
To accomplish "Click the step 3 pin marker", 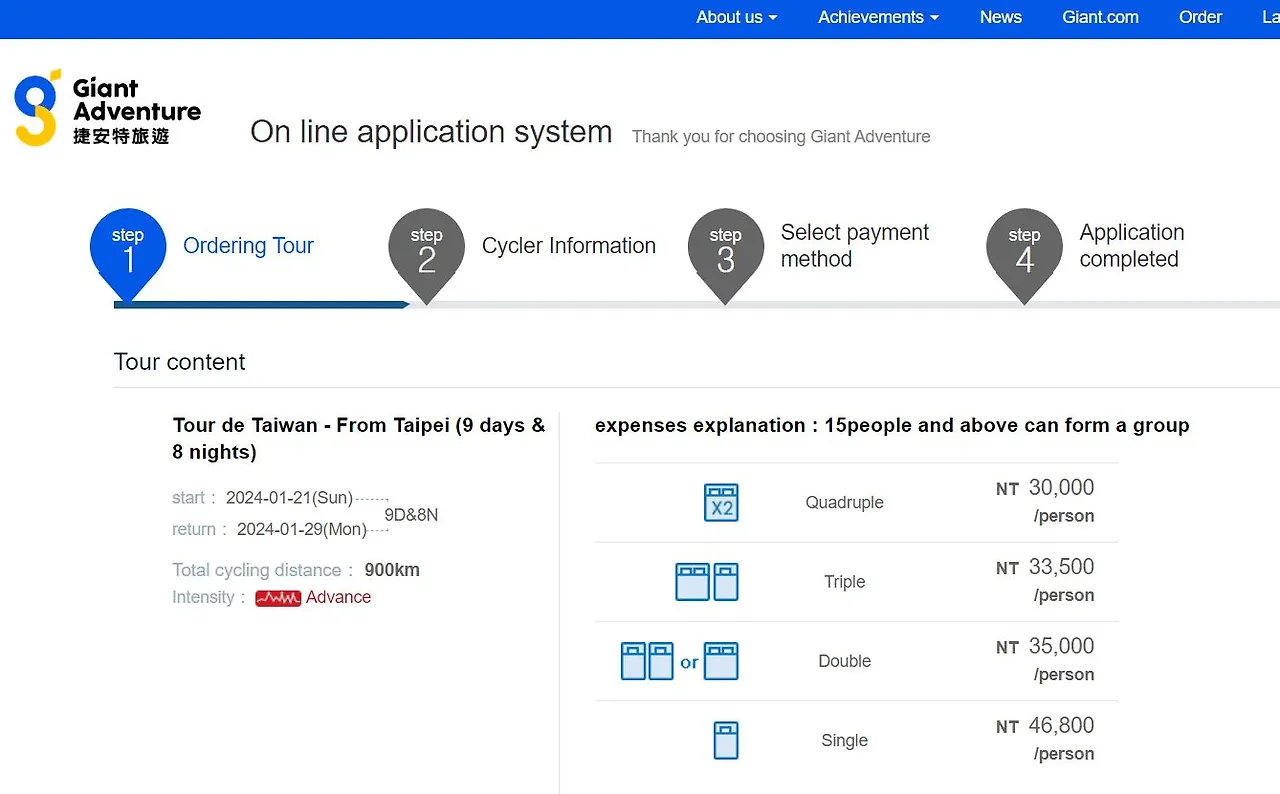I will pyautogui.click(x=726, y=255).
